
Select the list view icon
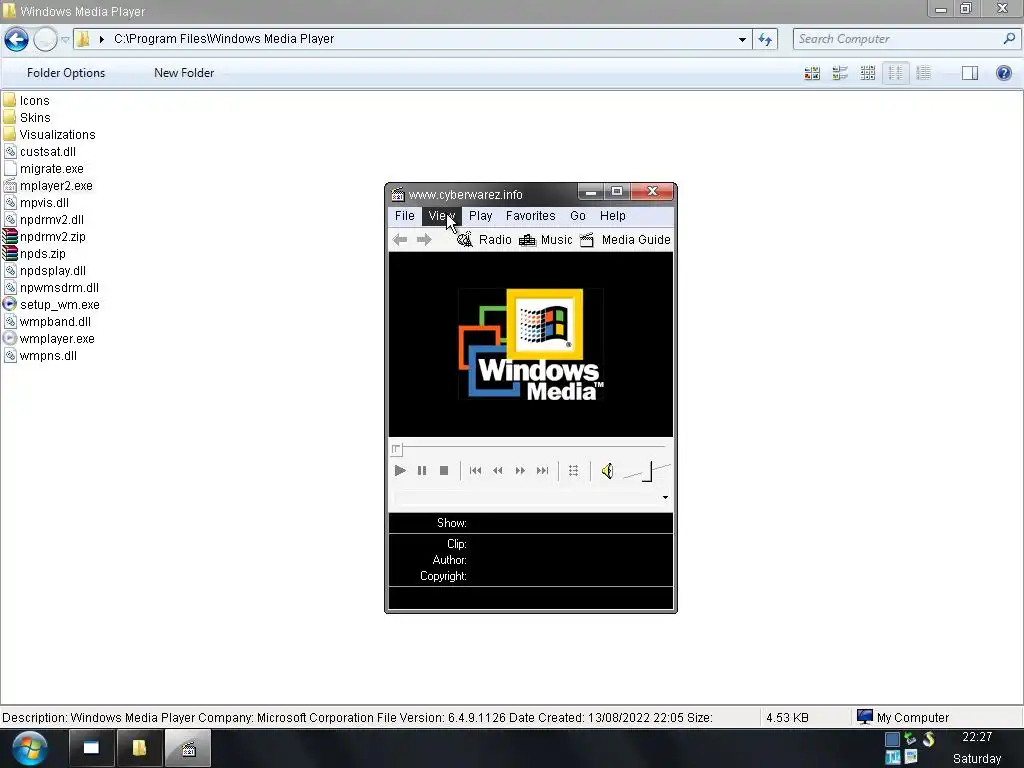click(895, 72)
